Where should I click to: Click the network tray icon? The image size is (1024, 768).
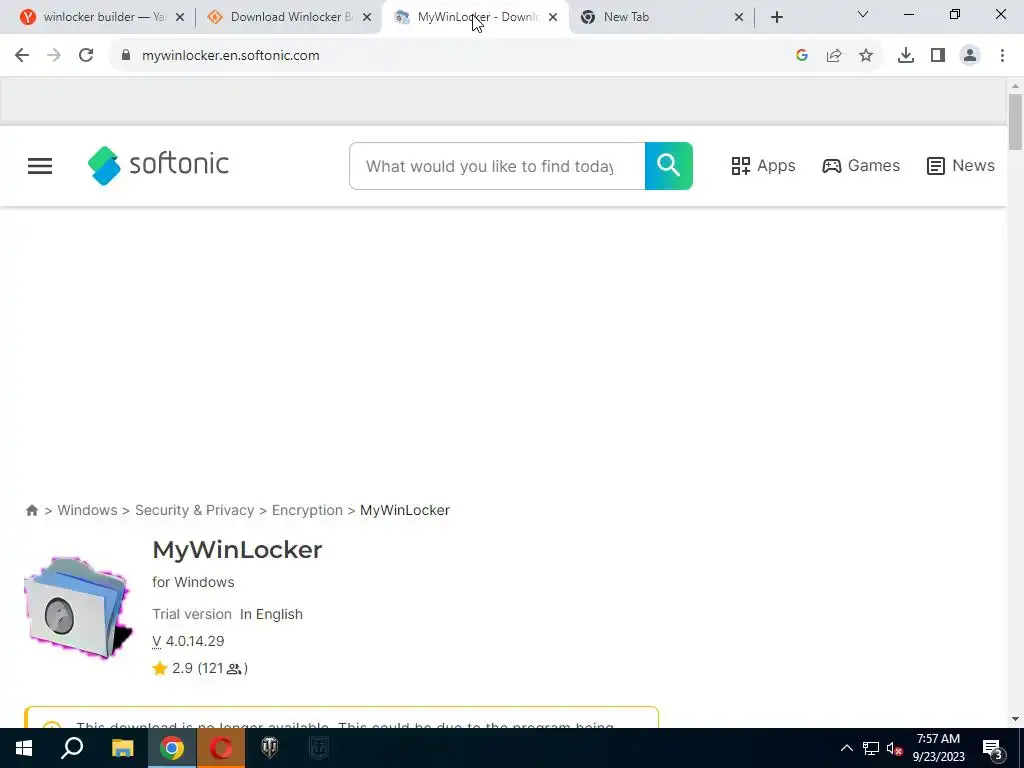coord(871,748)
